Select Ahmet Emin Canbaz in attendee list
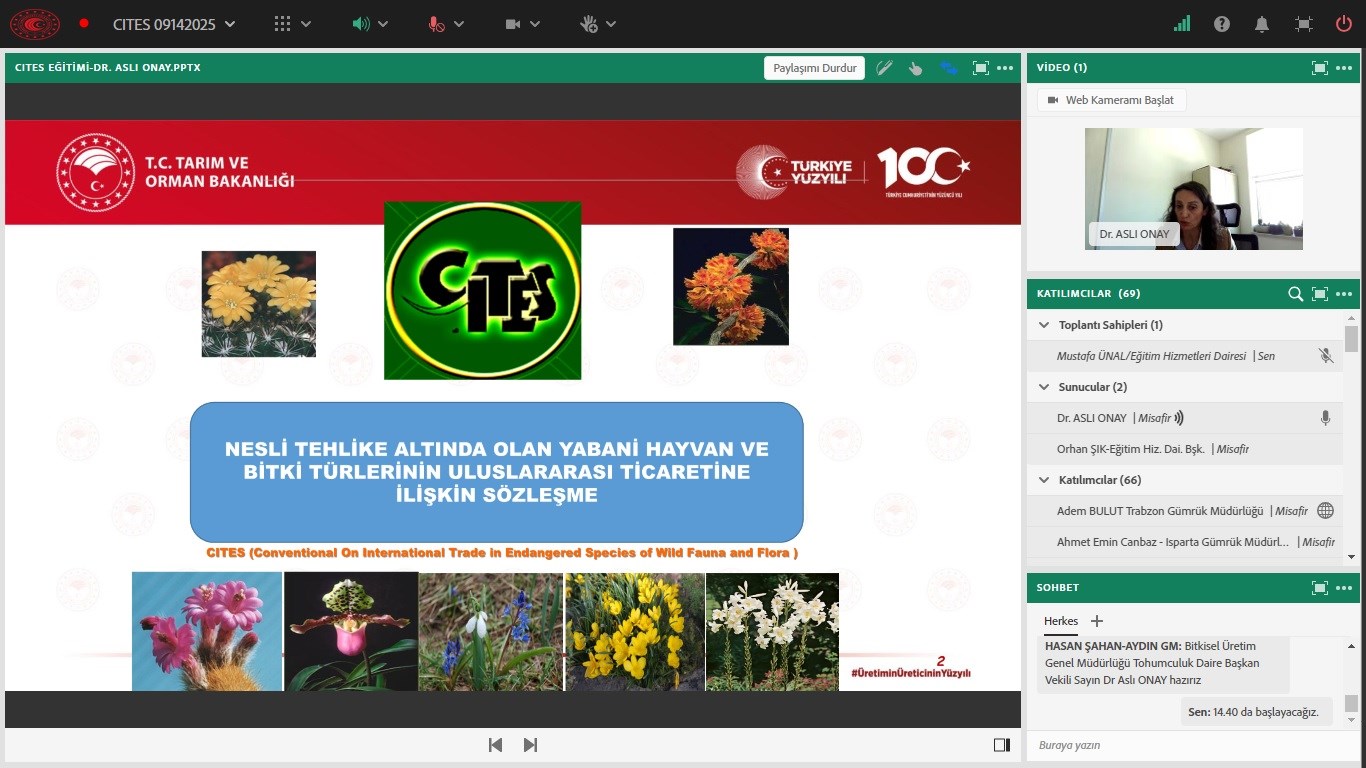The width and height of the screenshot is (1366, 768). pos(1185,542)
